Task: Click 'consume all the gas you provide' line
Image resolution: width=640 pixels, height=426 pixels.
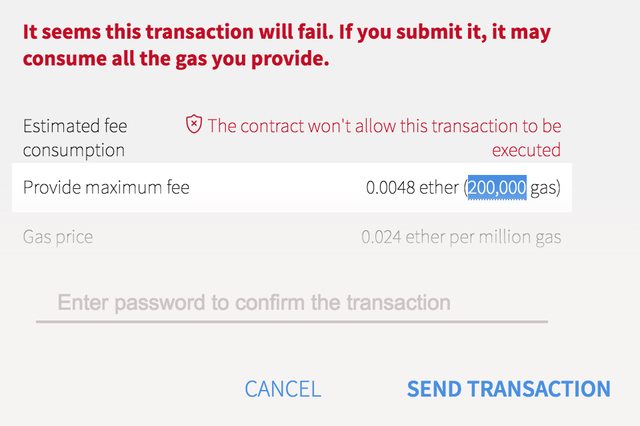Action: 176,58
